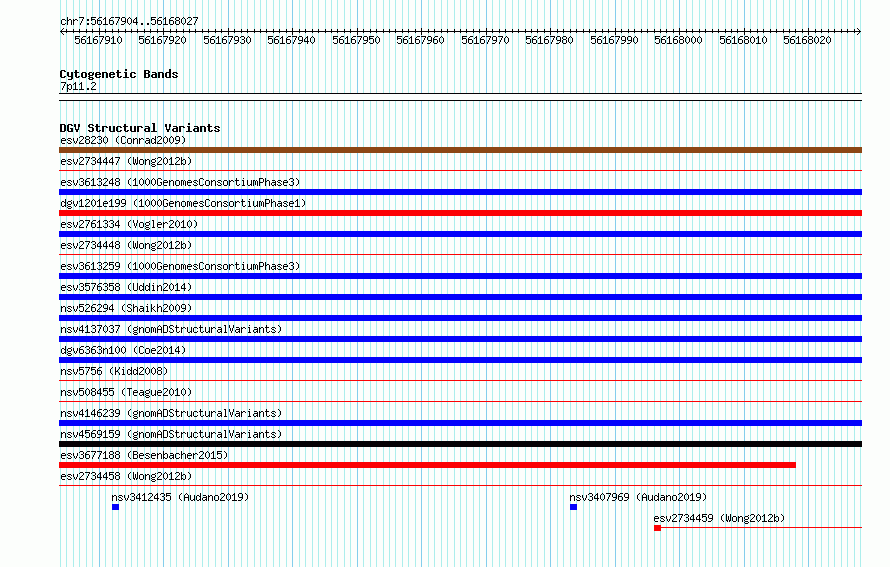Click red esv2734459 variant marker
890x567 pixels.
point(657,528)
